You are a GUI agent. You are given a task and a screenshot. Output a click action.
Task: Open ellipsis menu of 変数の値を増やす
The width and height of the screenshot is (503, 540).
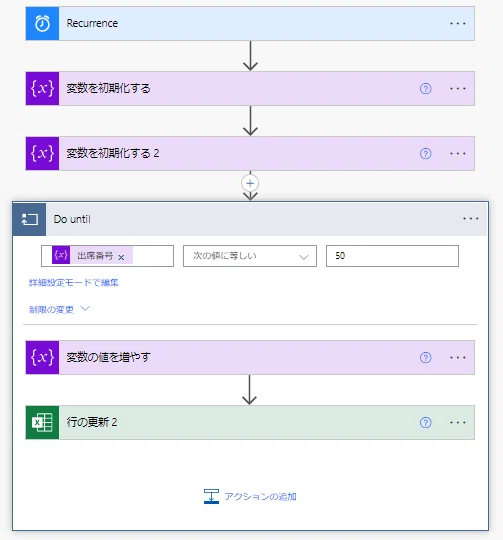click(x=458, y=357)
